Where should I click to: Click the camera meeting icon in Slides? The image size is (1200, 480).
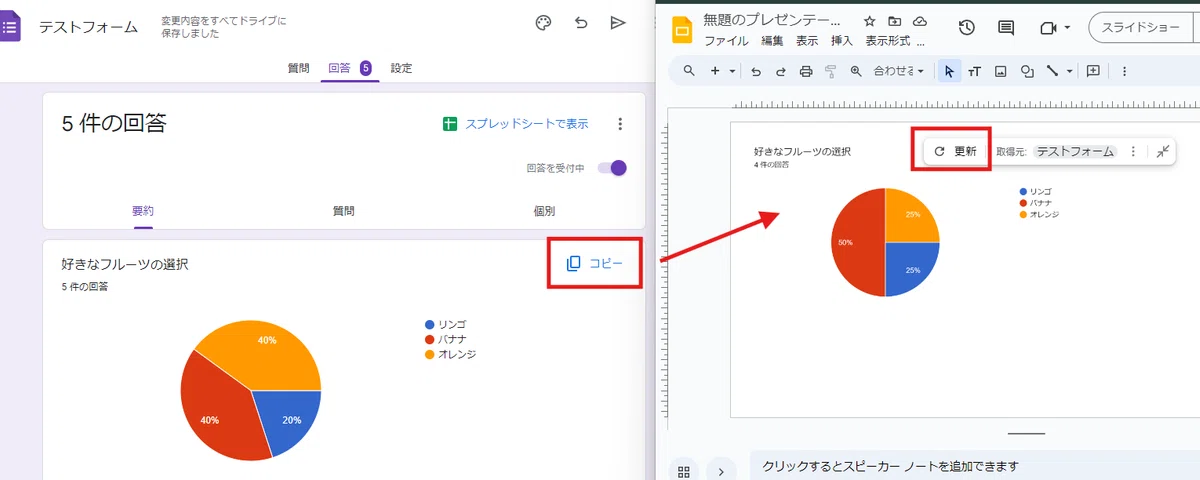point(1049,28)
